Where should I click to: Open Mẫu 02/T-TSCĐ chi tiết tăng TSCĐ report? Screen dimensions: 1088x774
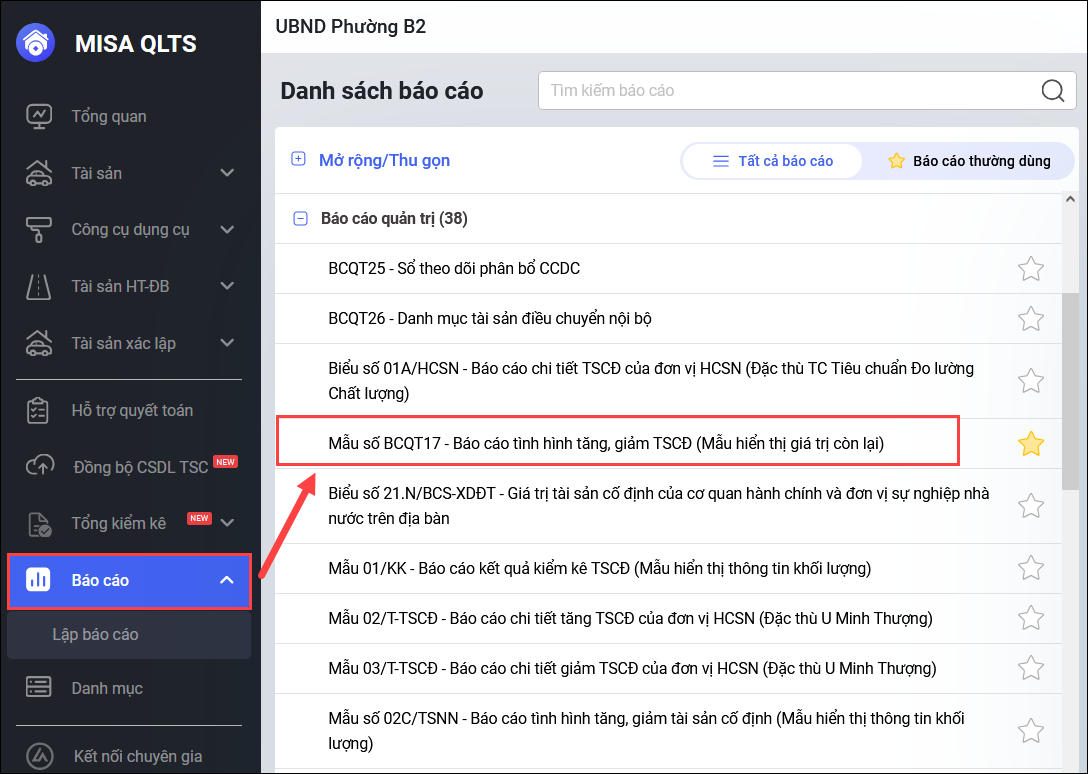(630, 618)
